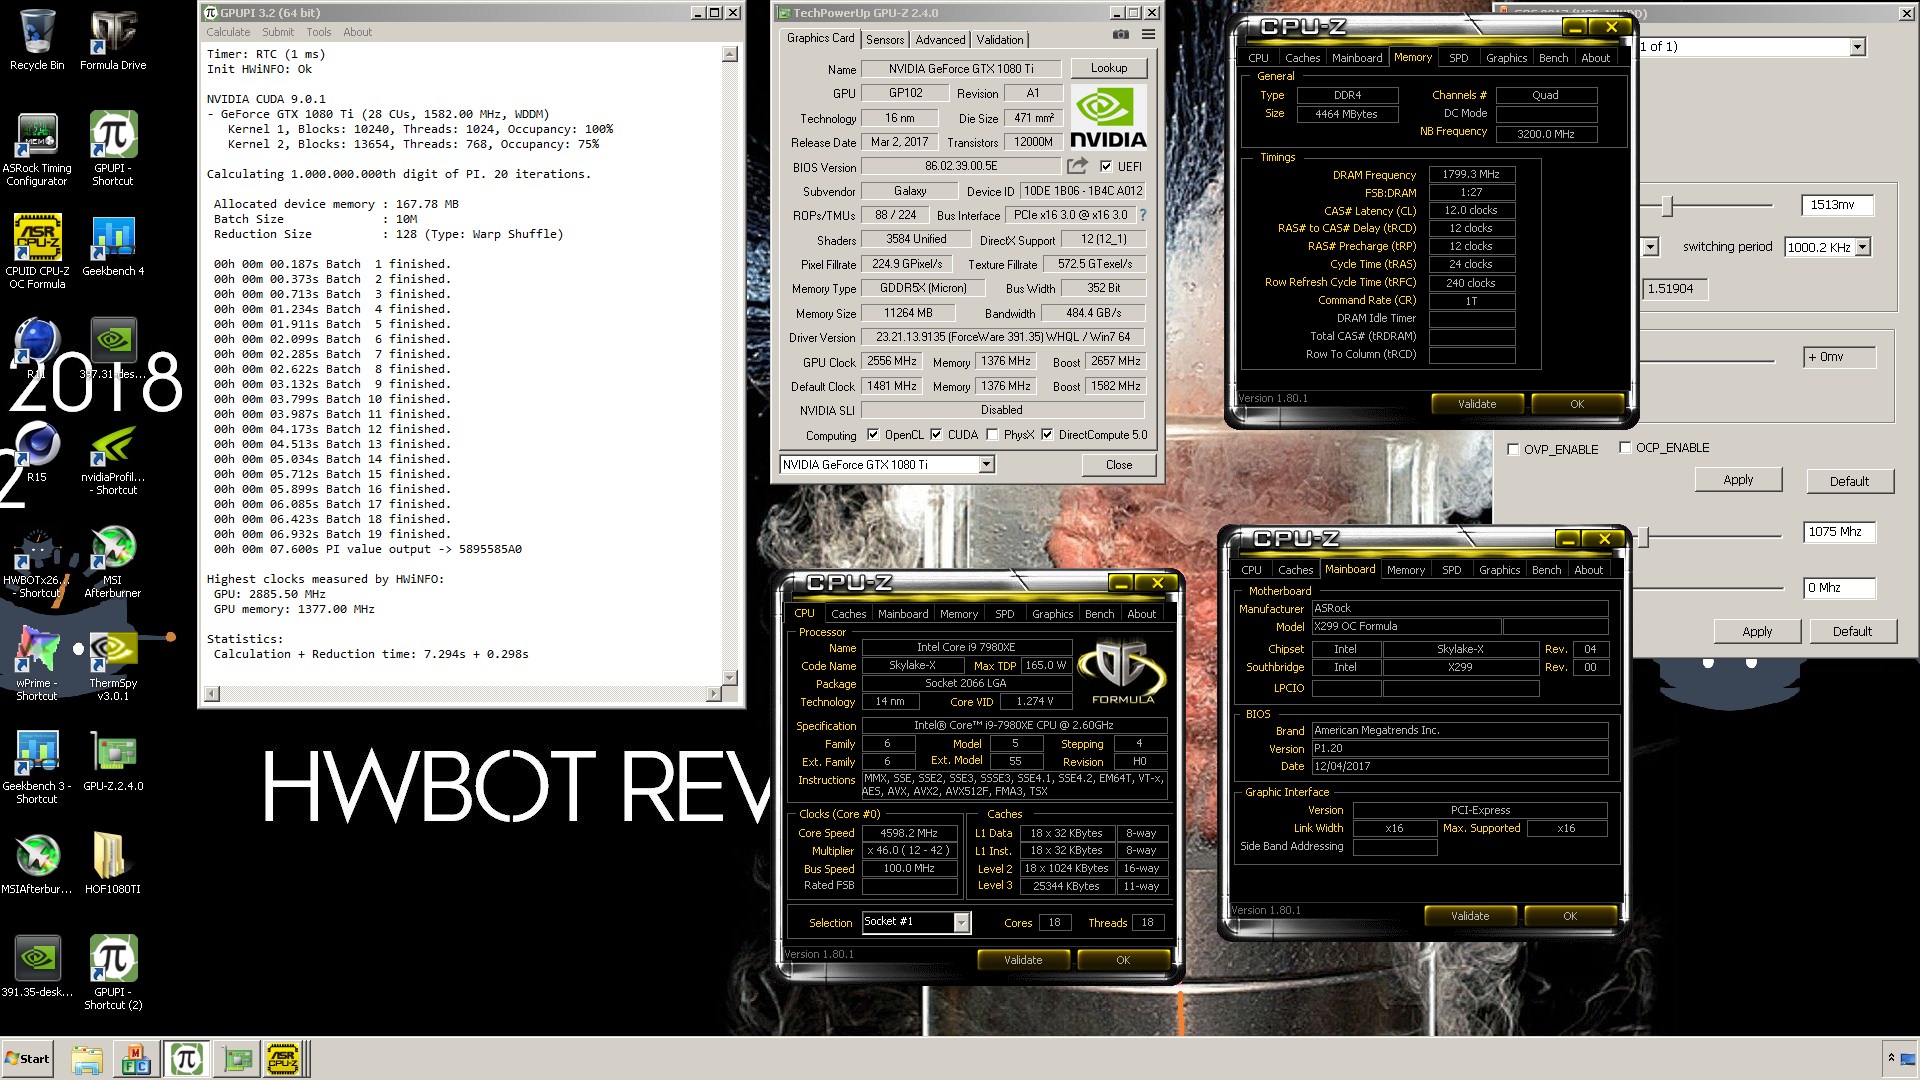This screenshot has height=1080, width=1920.
Task: Open 391.35-desktop driver installer icon
Action: pyautogui.click(x=37, y=968)
